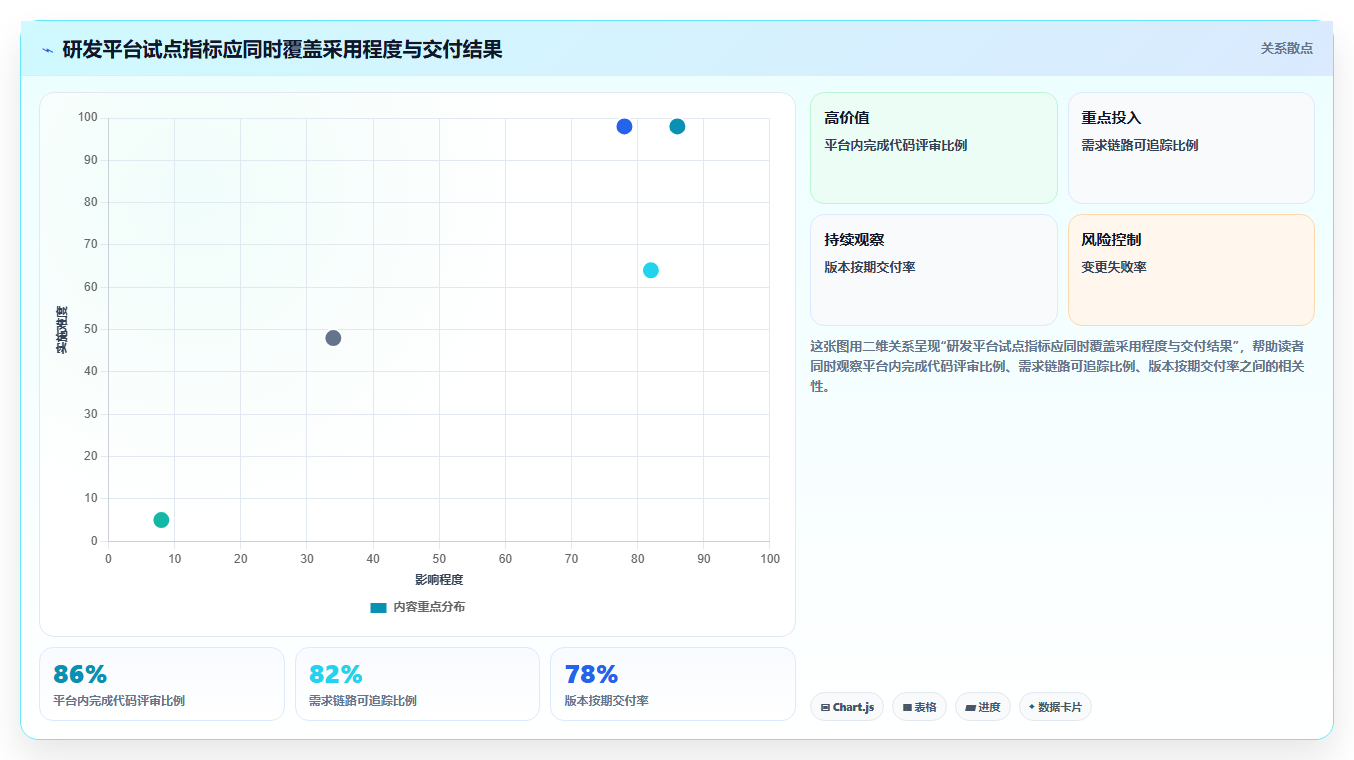Select the 表格 tag
Image resolution: width=1354 pixels, height=760 pixels.
click(919, 707)
